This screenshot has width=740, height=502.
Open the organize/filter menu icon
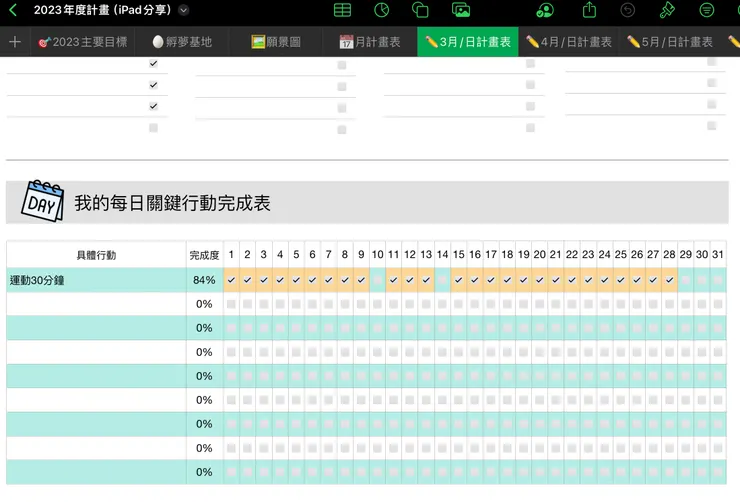point(706,10)
